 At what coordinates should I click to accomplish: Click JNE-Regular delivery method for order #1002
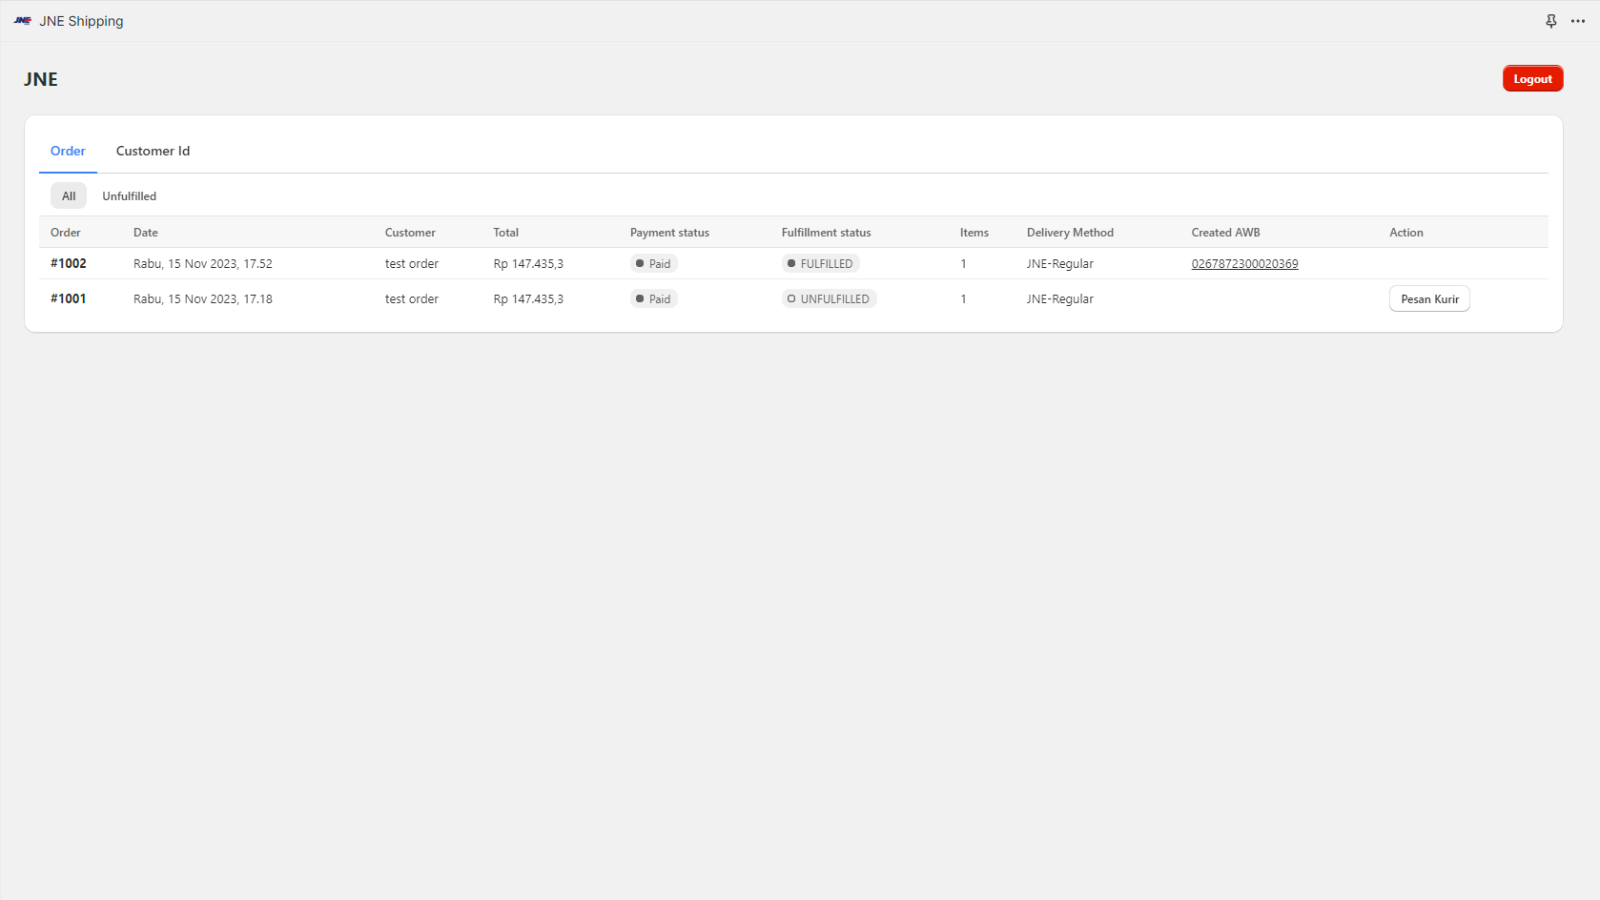[1060, 264]
